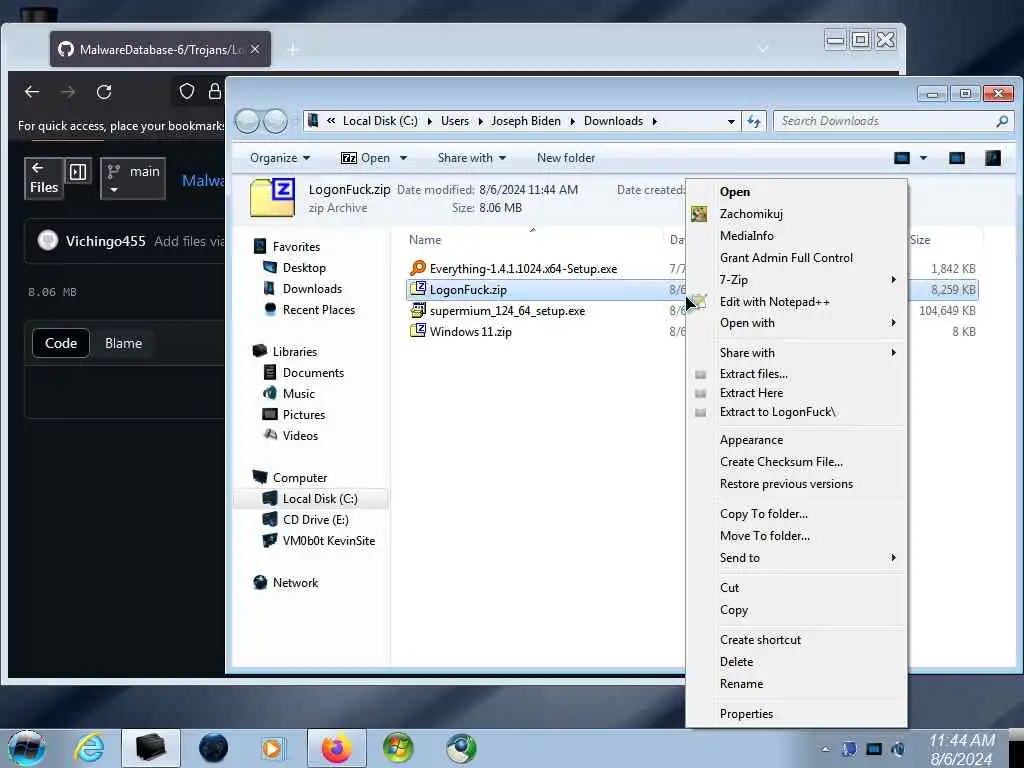Select Cut in context menu
This screenshot has height=768, width=1024.
click(x=729, y=588)
